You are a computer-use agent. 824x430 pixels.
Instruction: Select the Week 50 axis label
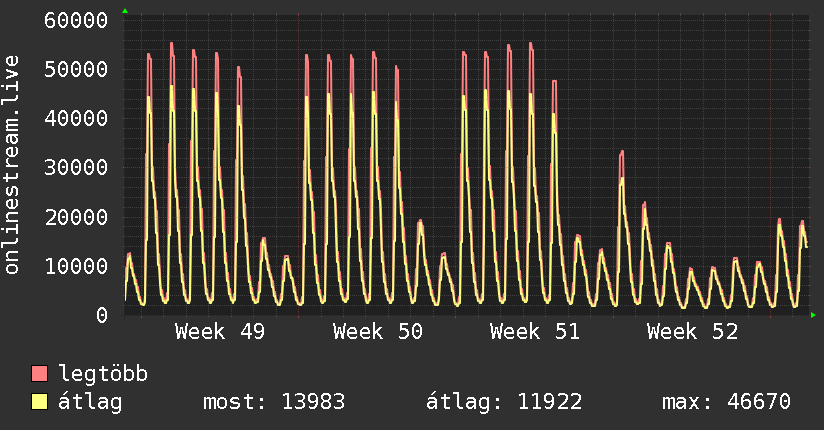point(378,332)
